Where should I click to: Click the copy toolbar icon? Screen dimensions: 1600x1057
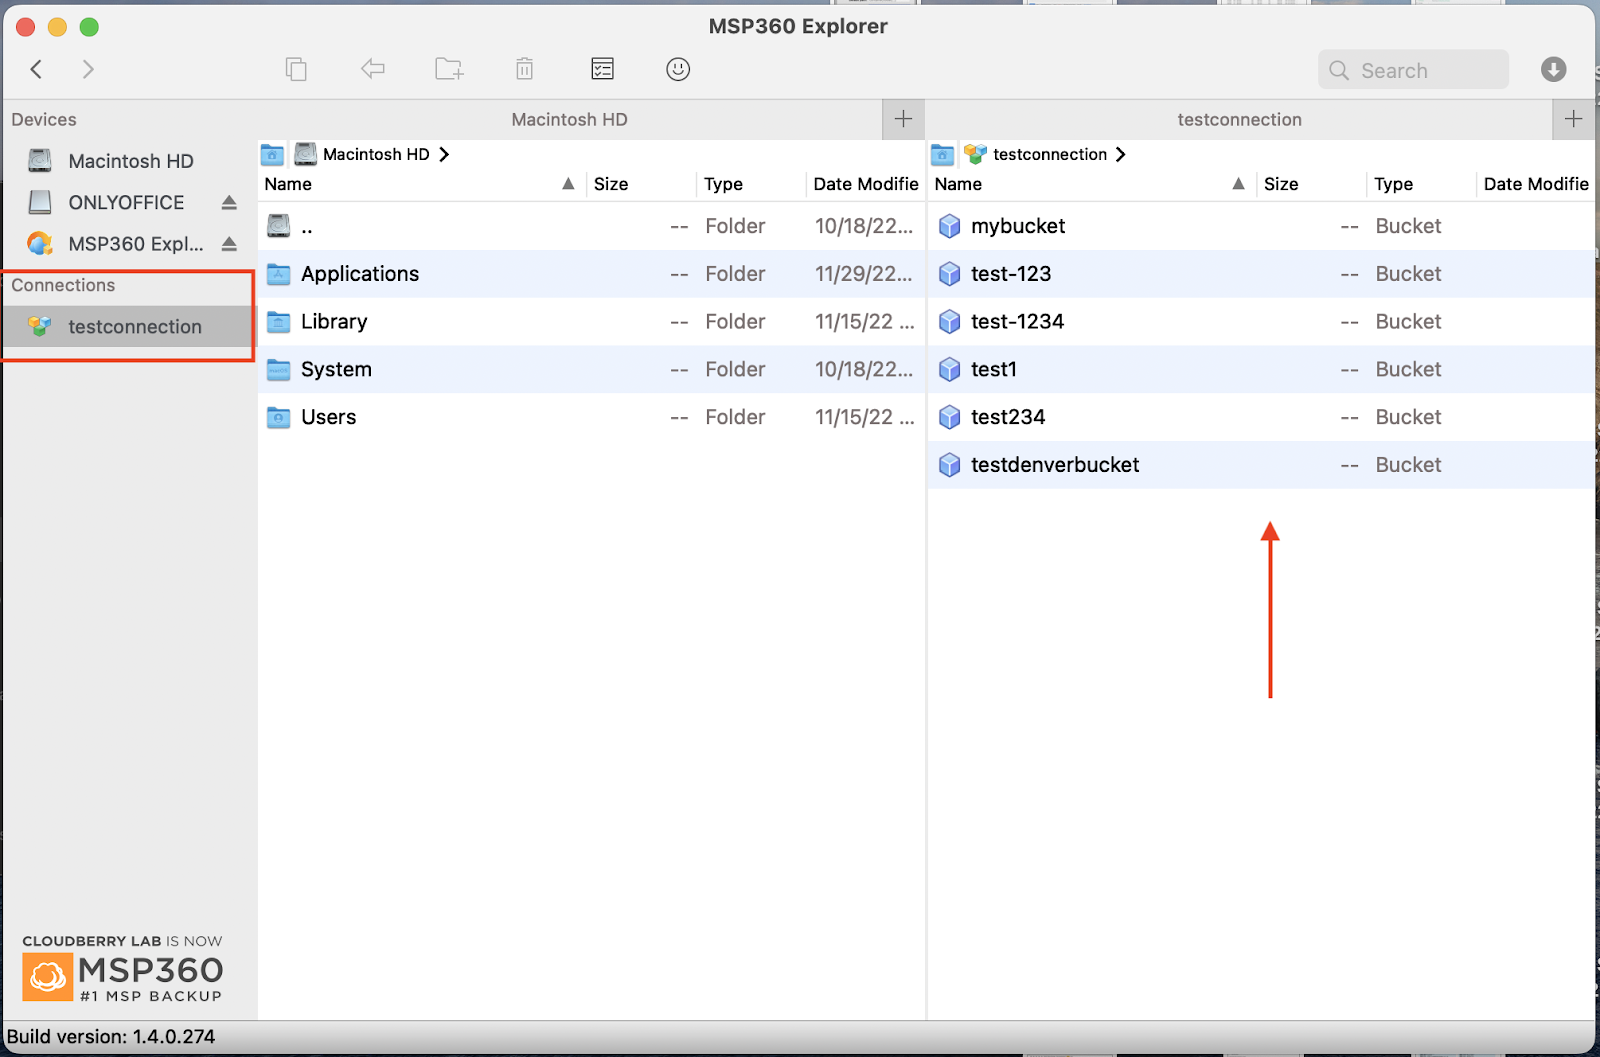pos(296,69)
